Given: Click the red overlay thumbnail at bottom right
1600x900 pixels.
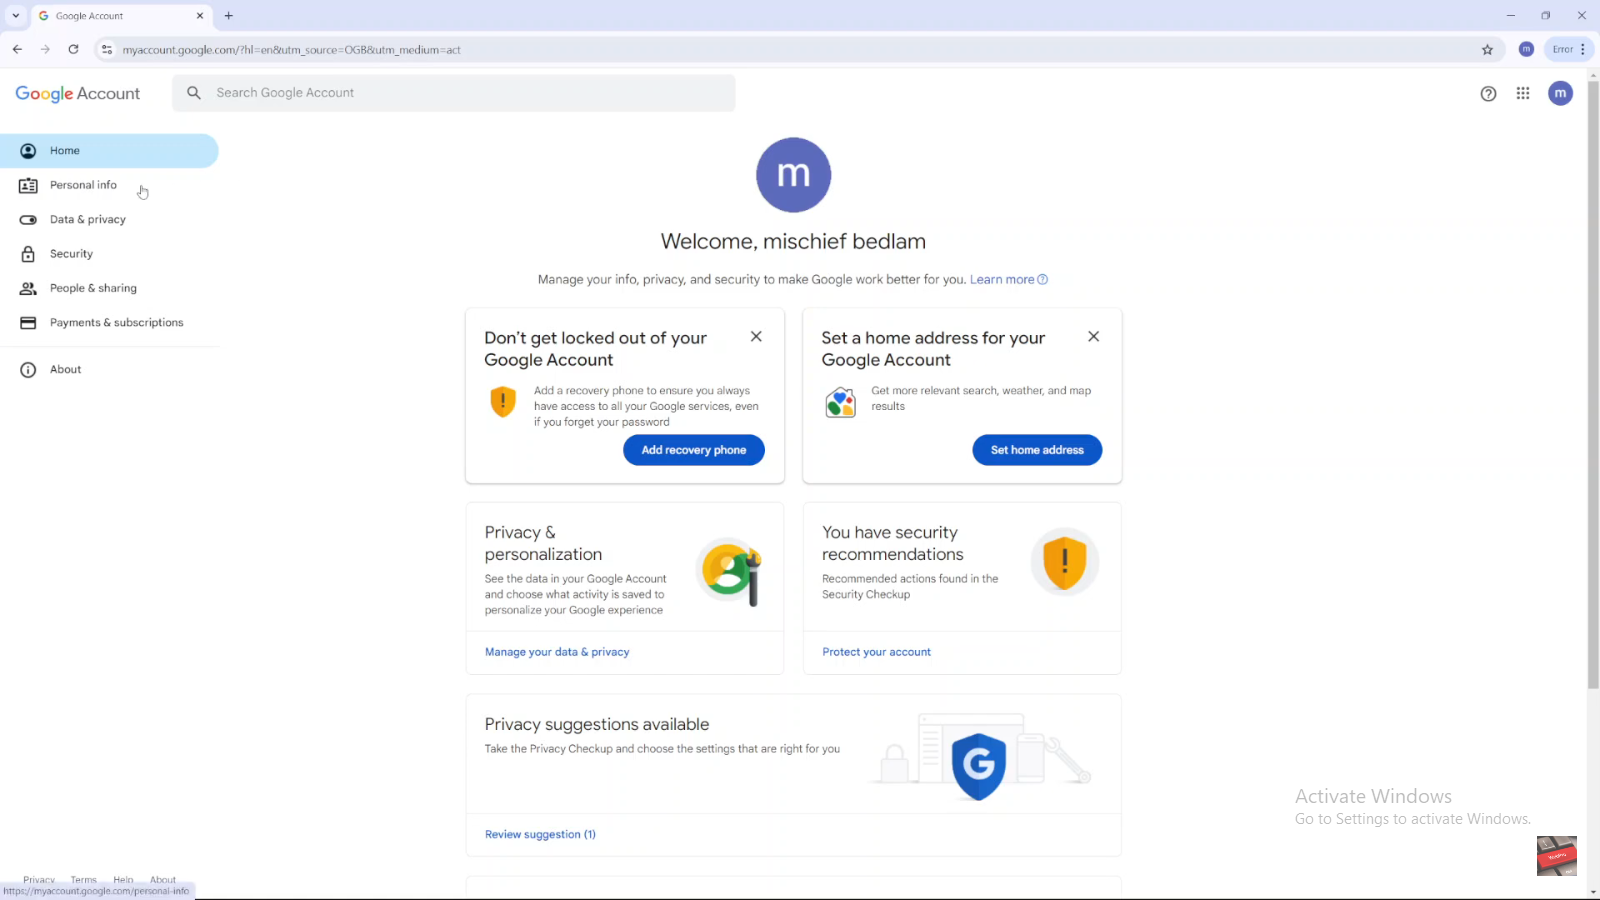Looking at the screenshot, I should coord(1557,856).
